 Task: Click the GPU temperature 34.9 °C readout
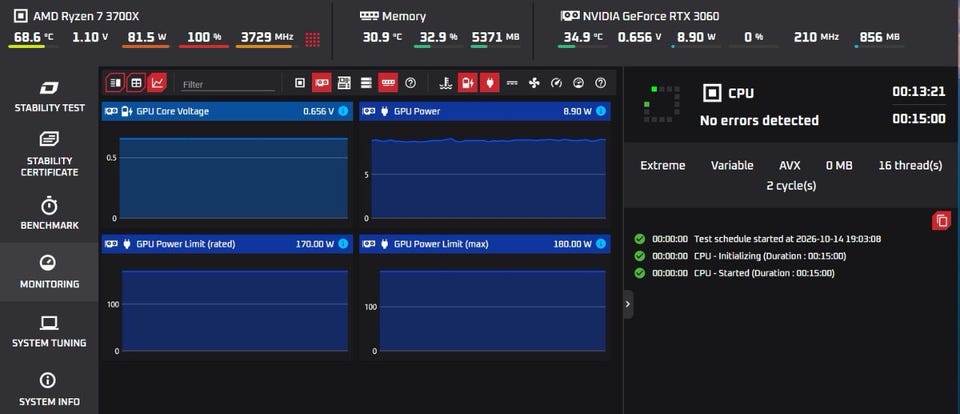[x=583, y=37]
